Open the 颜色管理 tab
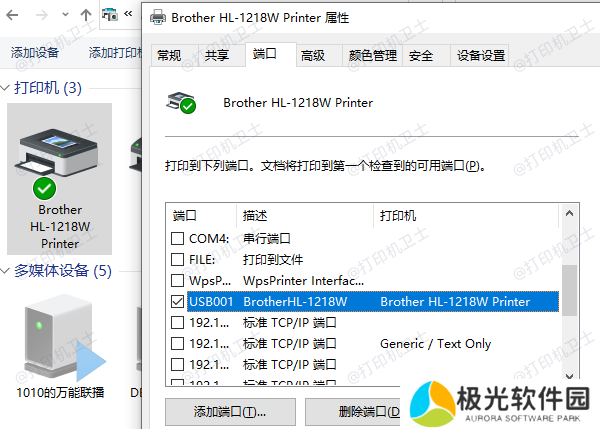 [372, 56]
